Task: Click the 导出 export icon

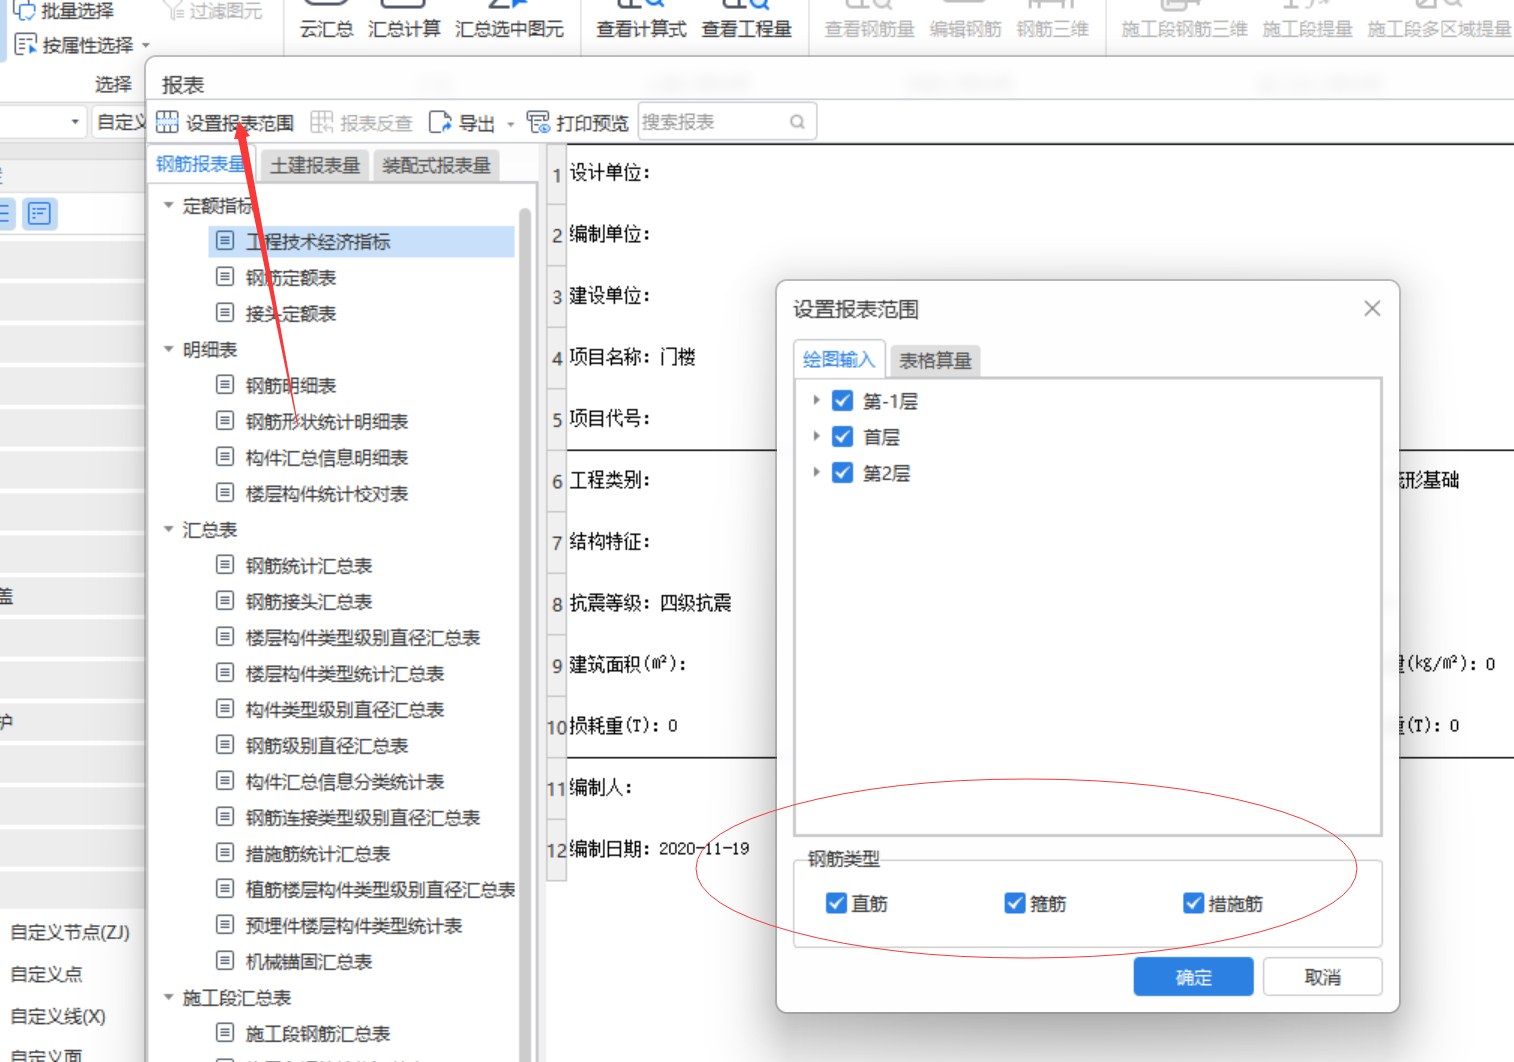Action: pyautogui.click(x=439, y=123)
